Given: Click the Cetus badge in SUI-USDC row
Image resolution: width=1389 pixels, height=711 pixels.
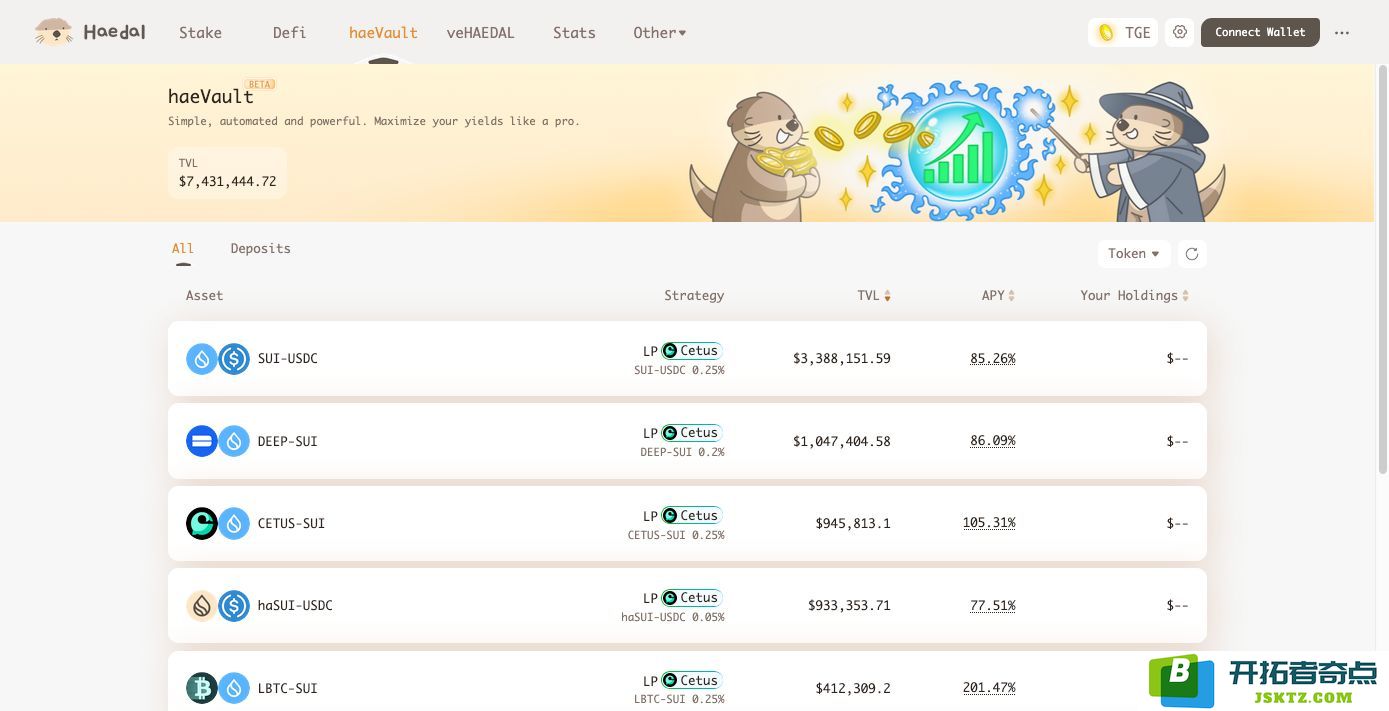Looking at the screenshot, I should click(x=691, y=351).
